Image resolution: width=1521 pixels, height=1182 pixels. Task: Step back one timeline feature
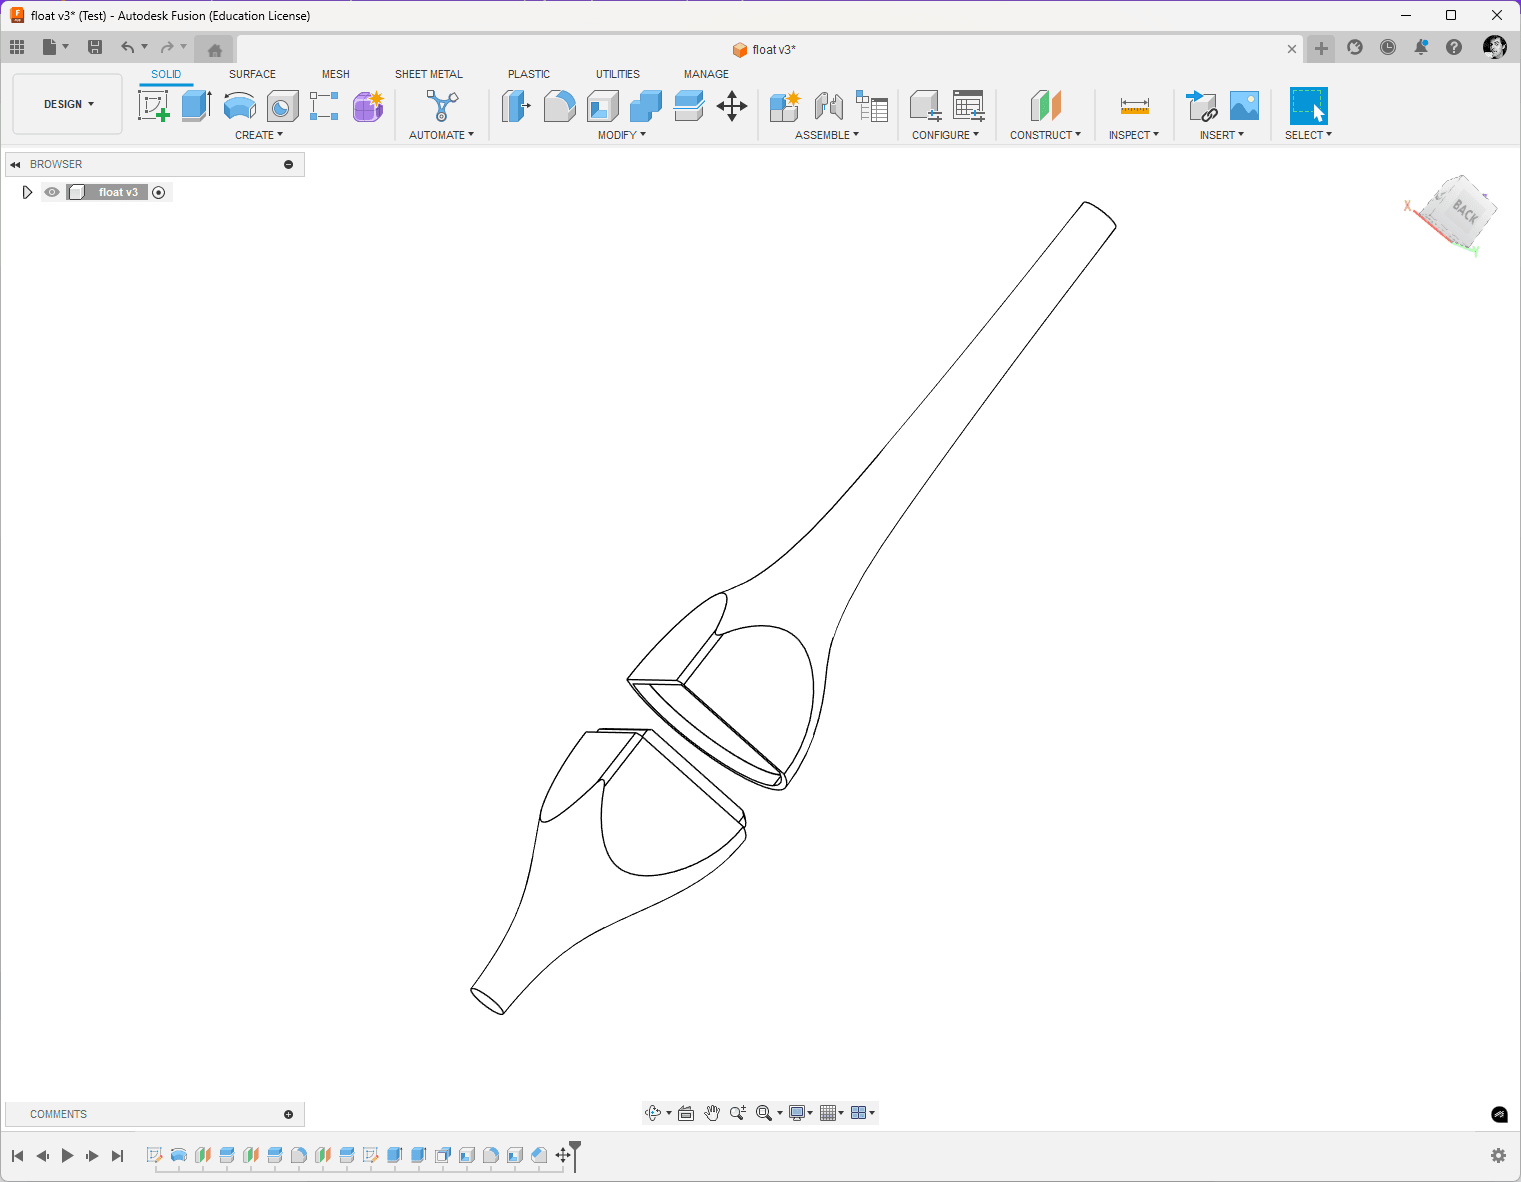pos(42,1156)
